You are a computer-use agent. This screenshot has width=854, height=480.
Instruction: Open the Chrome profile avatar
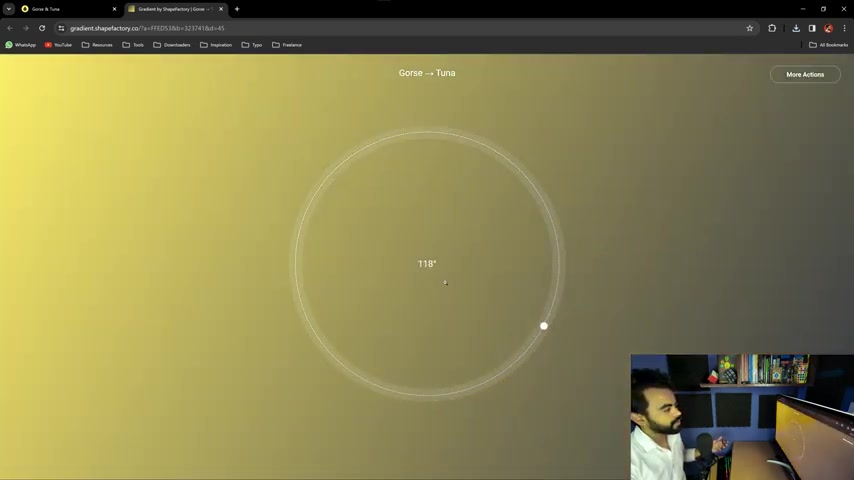tap(828, 28)
